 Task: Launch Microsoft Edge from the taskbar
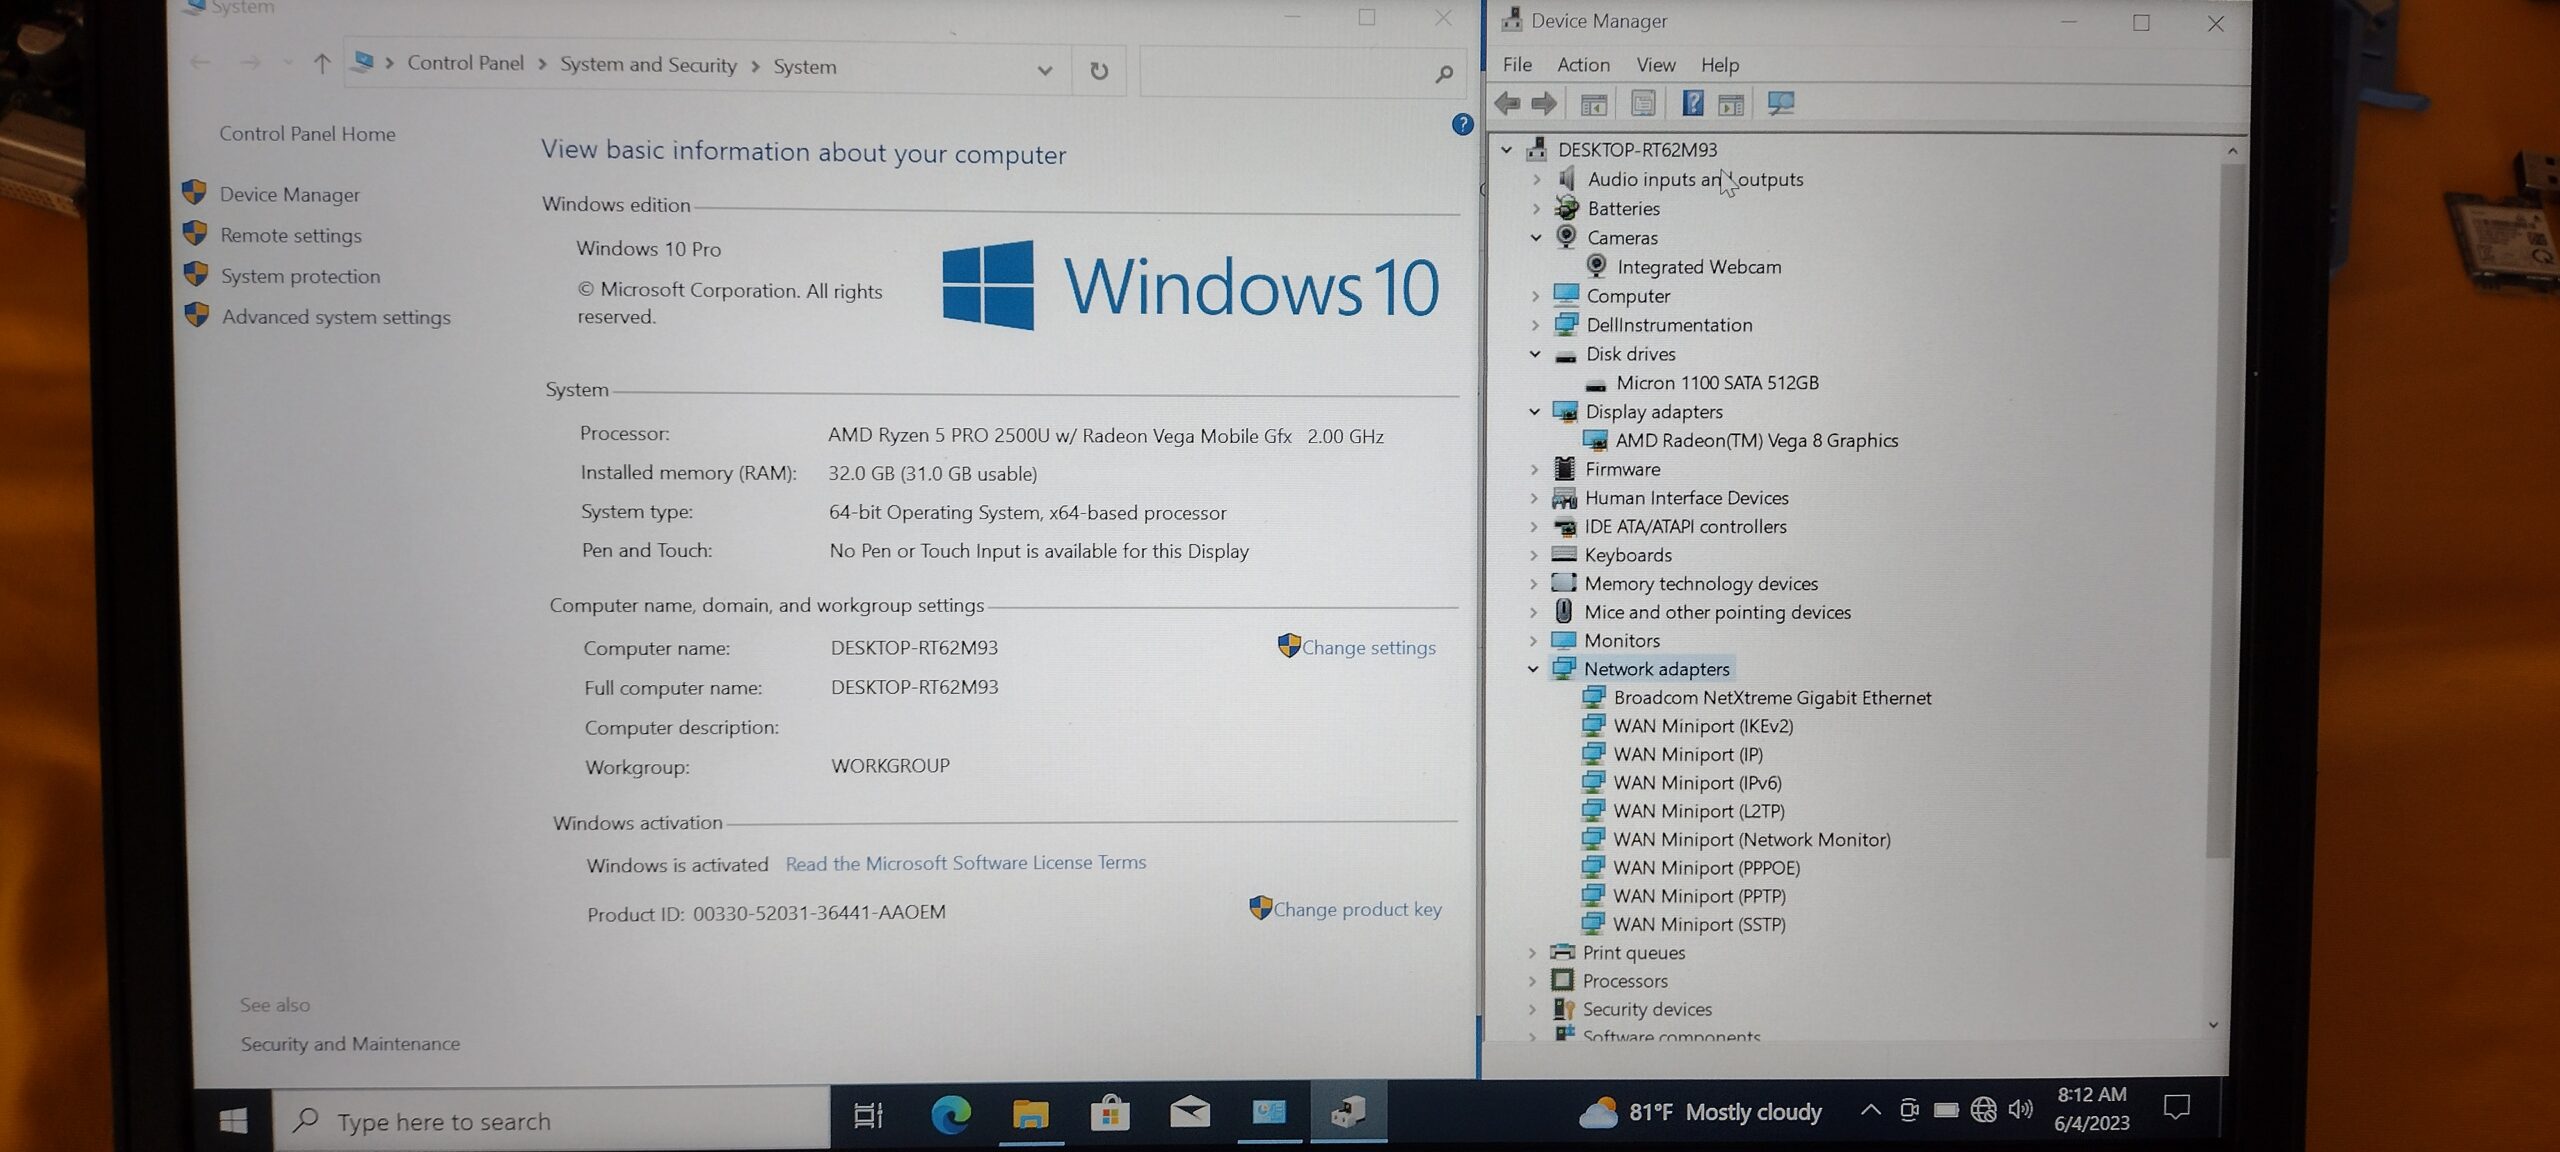tap(950, 1114)
